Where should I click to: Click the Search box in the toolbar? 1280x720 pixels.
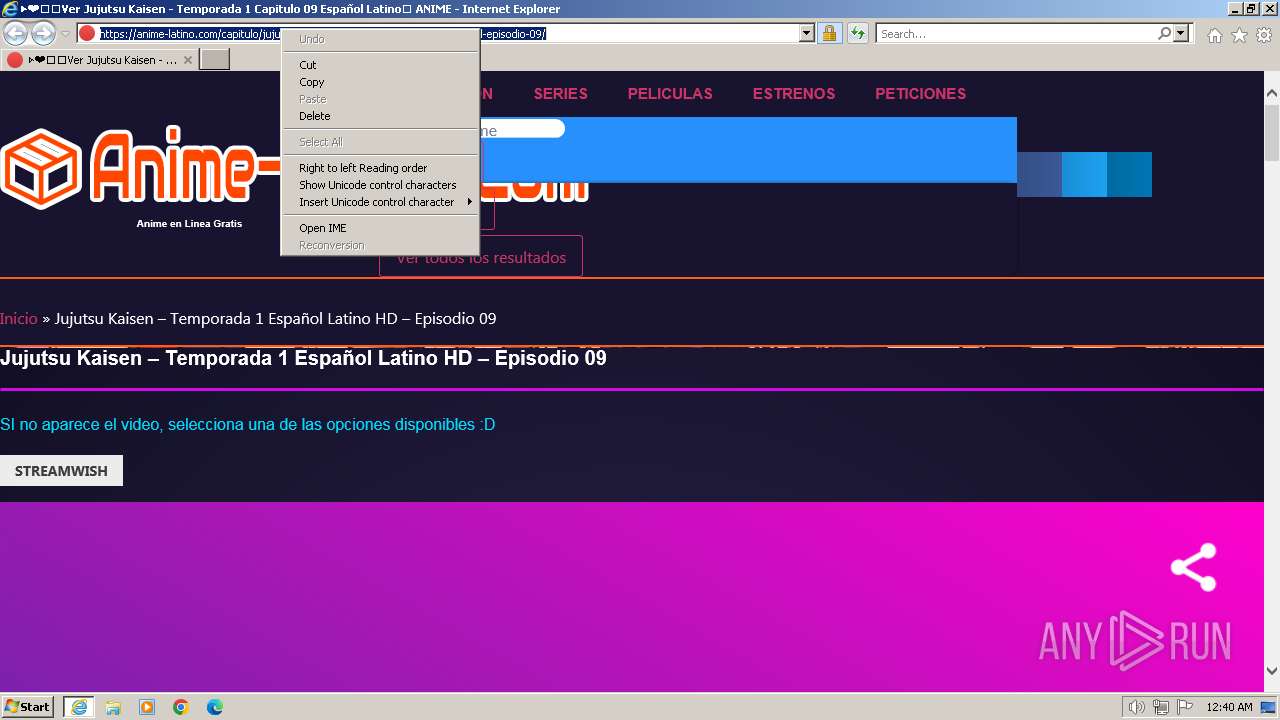pos(1016,33)
